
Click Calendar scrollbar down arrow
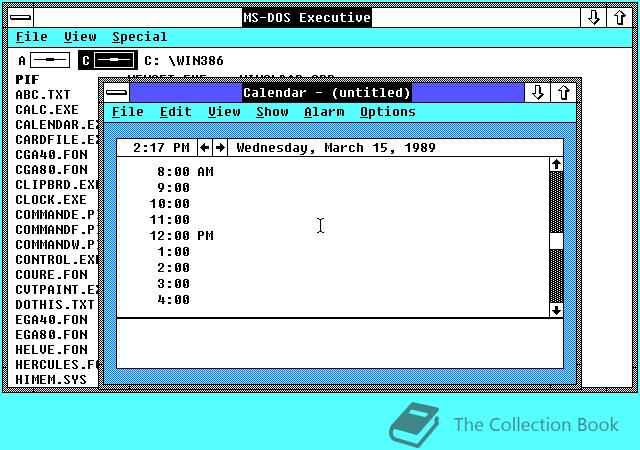(556, 310)
